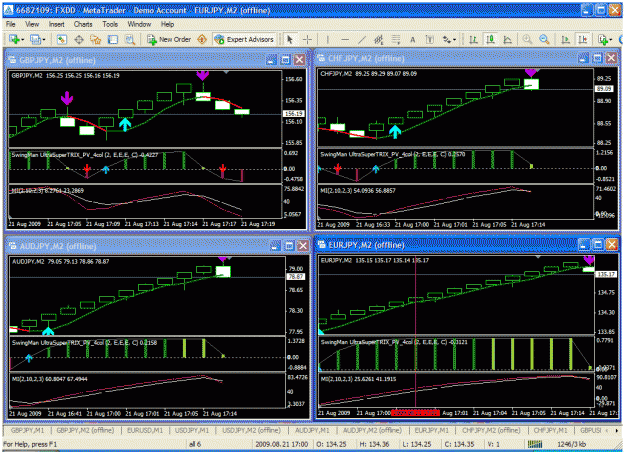Select the cursor arrow tool

pyautogui.click(x=290, y=39)
